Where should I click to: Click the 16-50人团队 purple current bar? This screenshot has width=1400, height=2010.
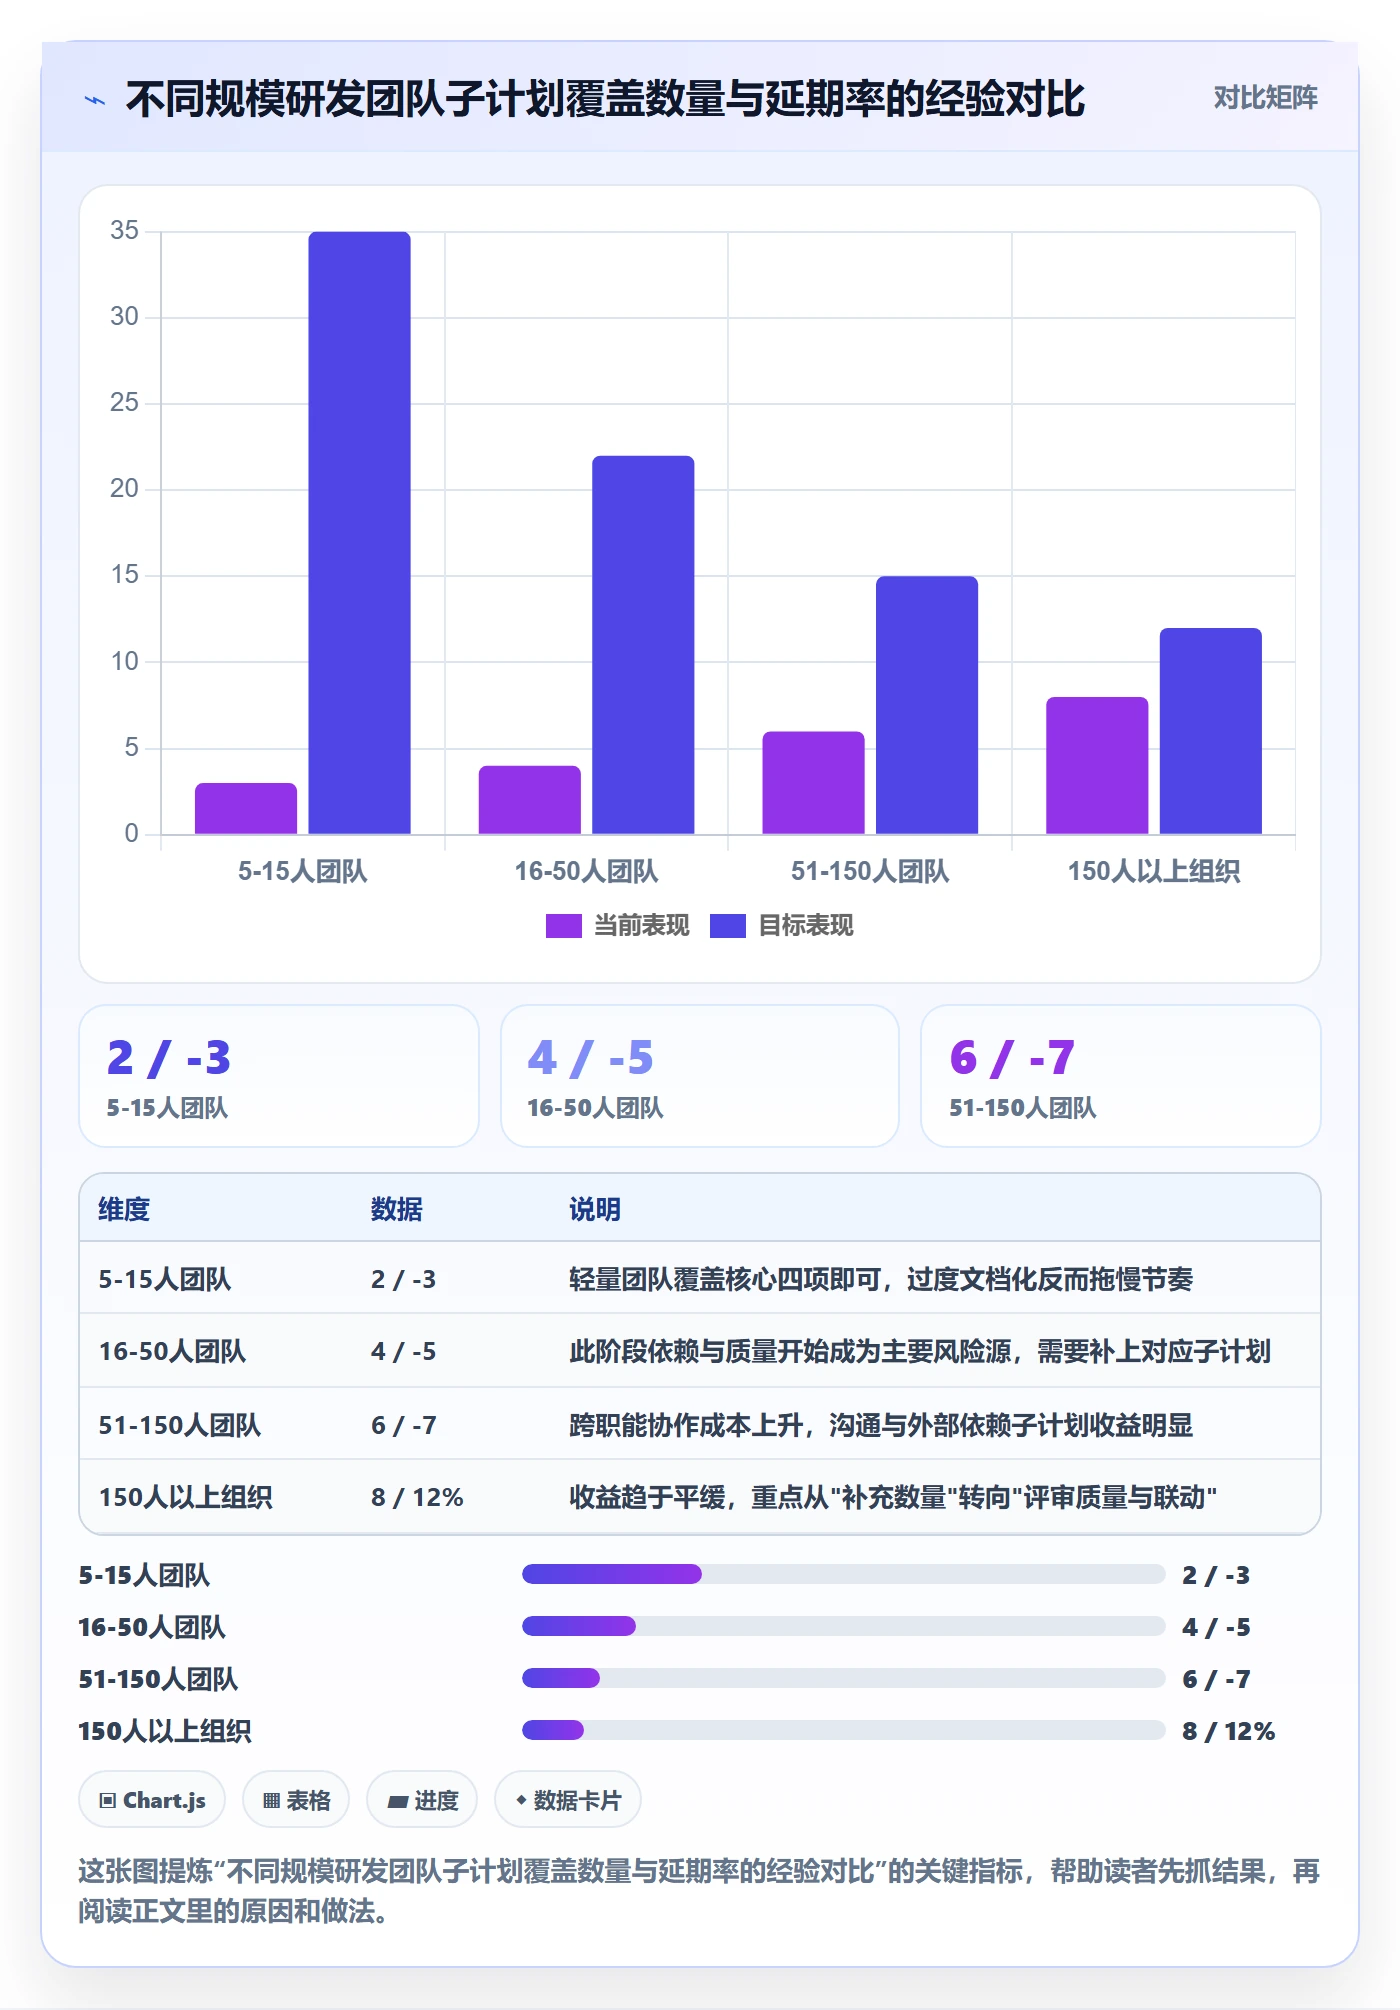[530, 800]
